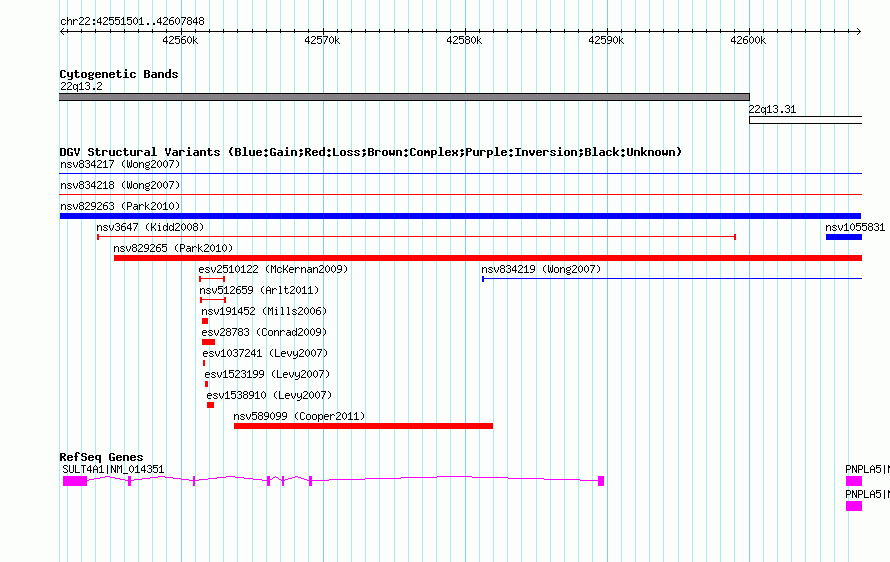Screen dimensions: 890x562
Task: Select the 22q13.2 band label
Action: [81, 87]
